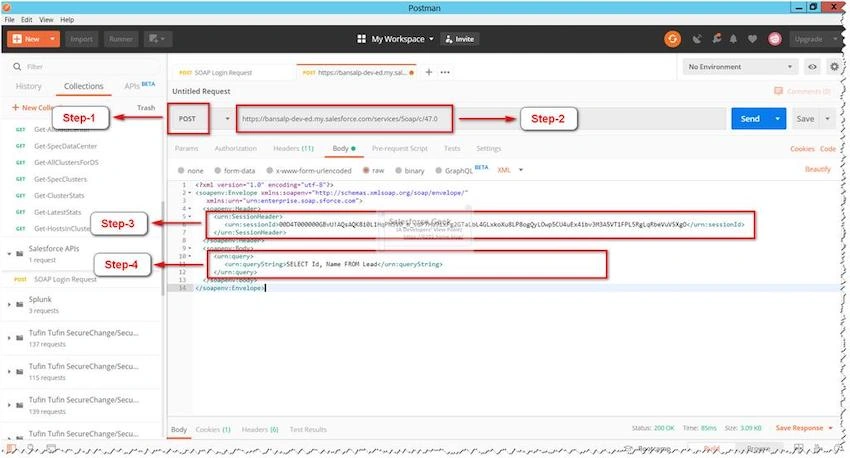Open the Upgrade dropdown arrow
This screenshot has width=850, height=458.
pos(834,39)
